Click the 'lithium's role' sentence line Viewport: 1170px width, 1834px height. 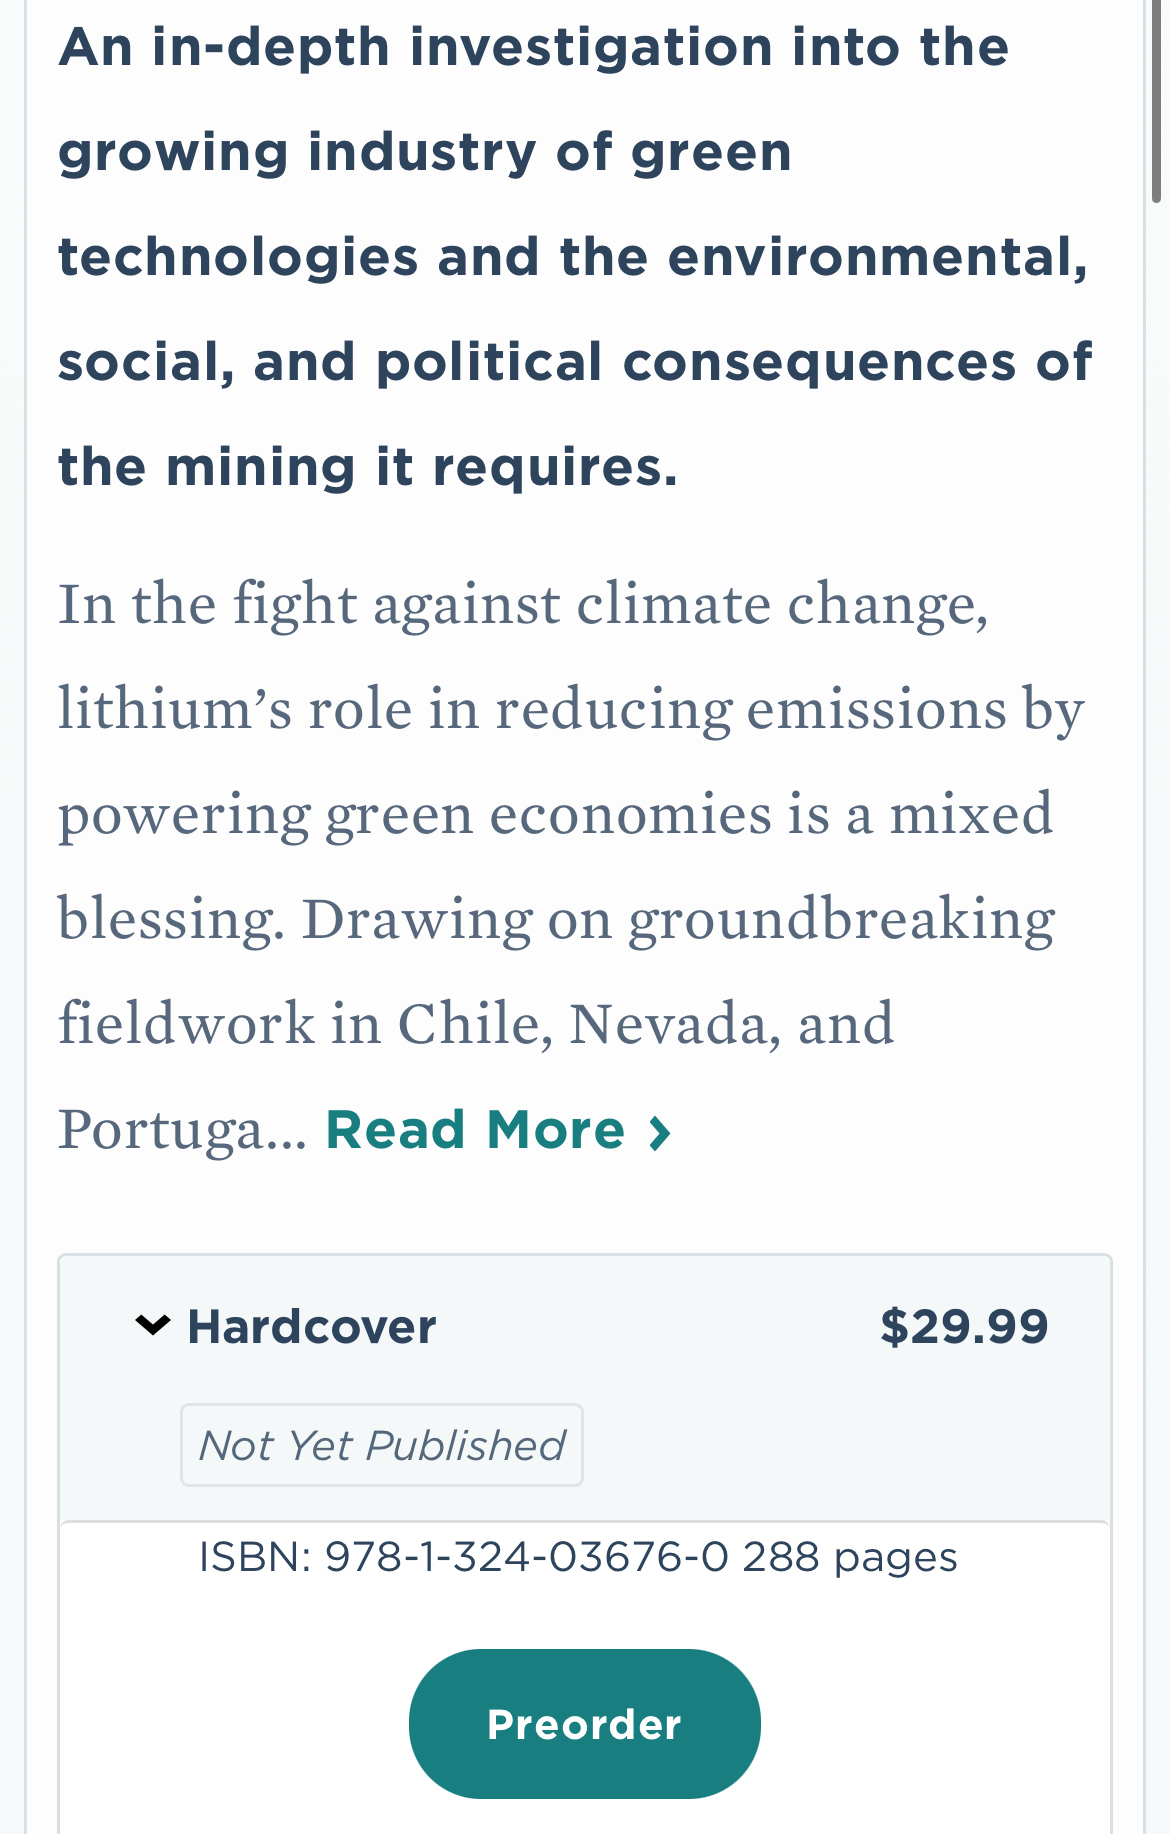[570, 709]
